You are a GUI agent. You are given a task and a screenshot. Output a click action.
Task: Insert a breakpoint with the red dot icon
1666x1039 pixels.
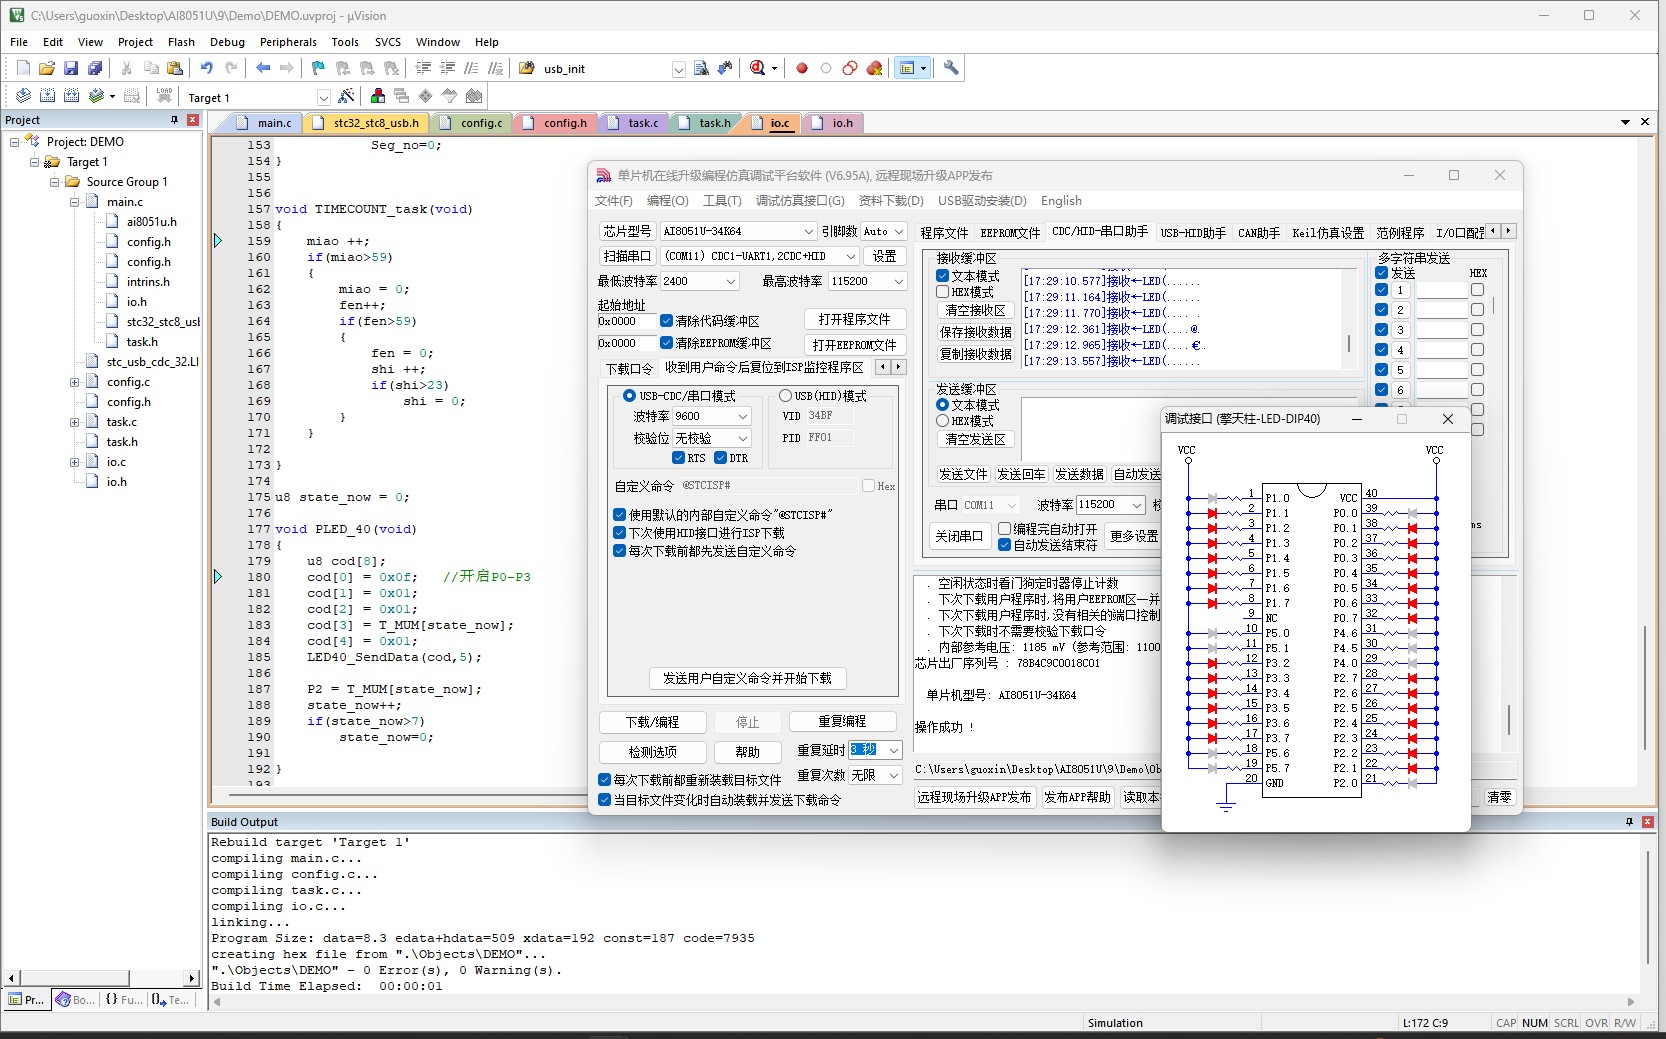point(802,68)
